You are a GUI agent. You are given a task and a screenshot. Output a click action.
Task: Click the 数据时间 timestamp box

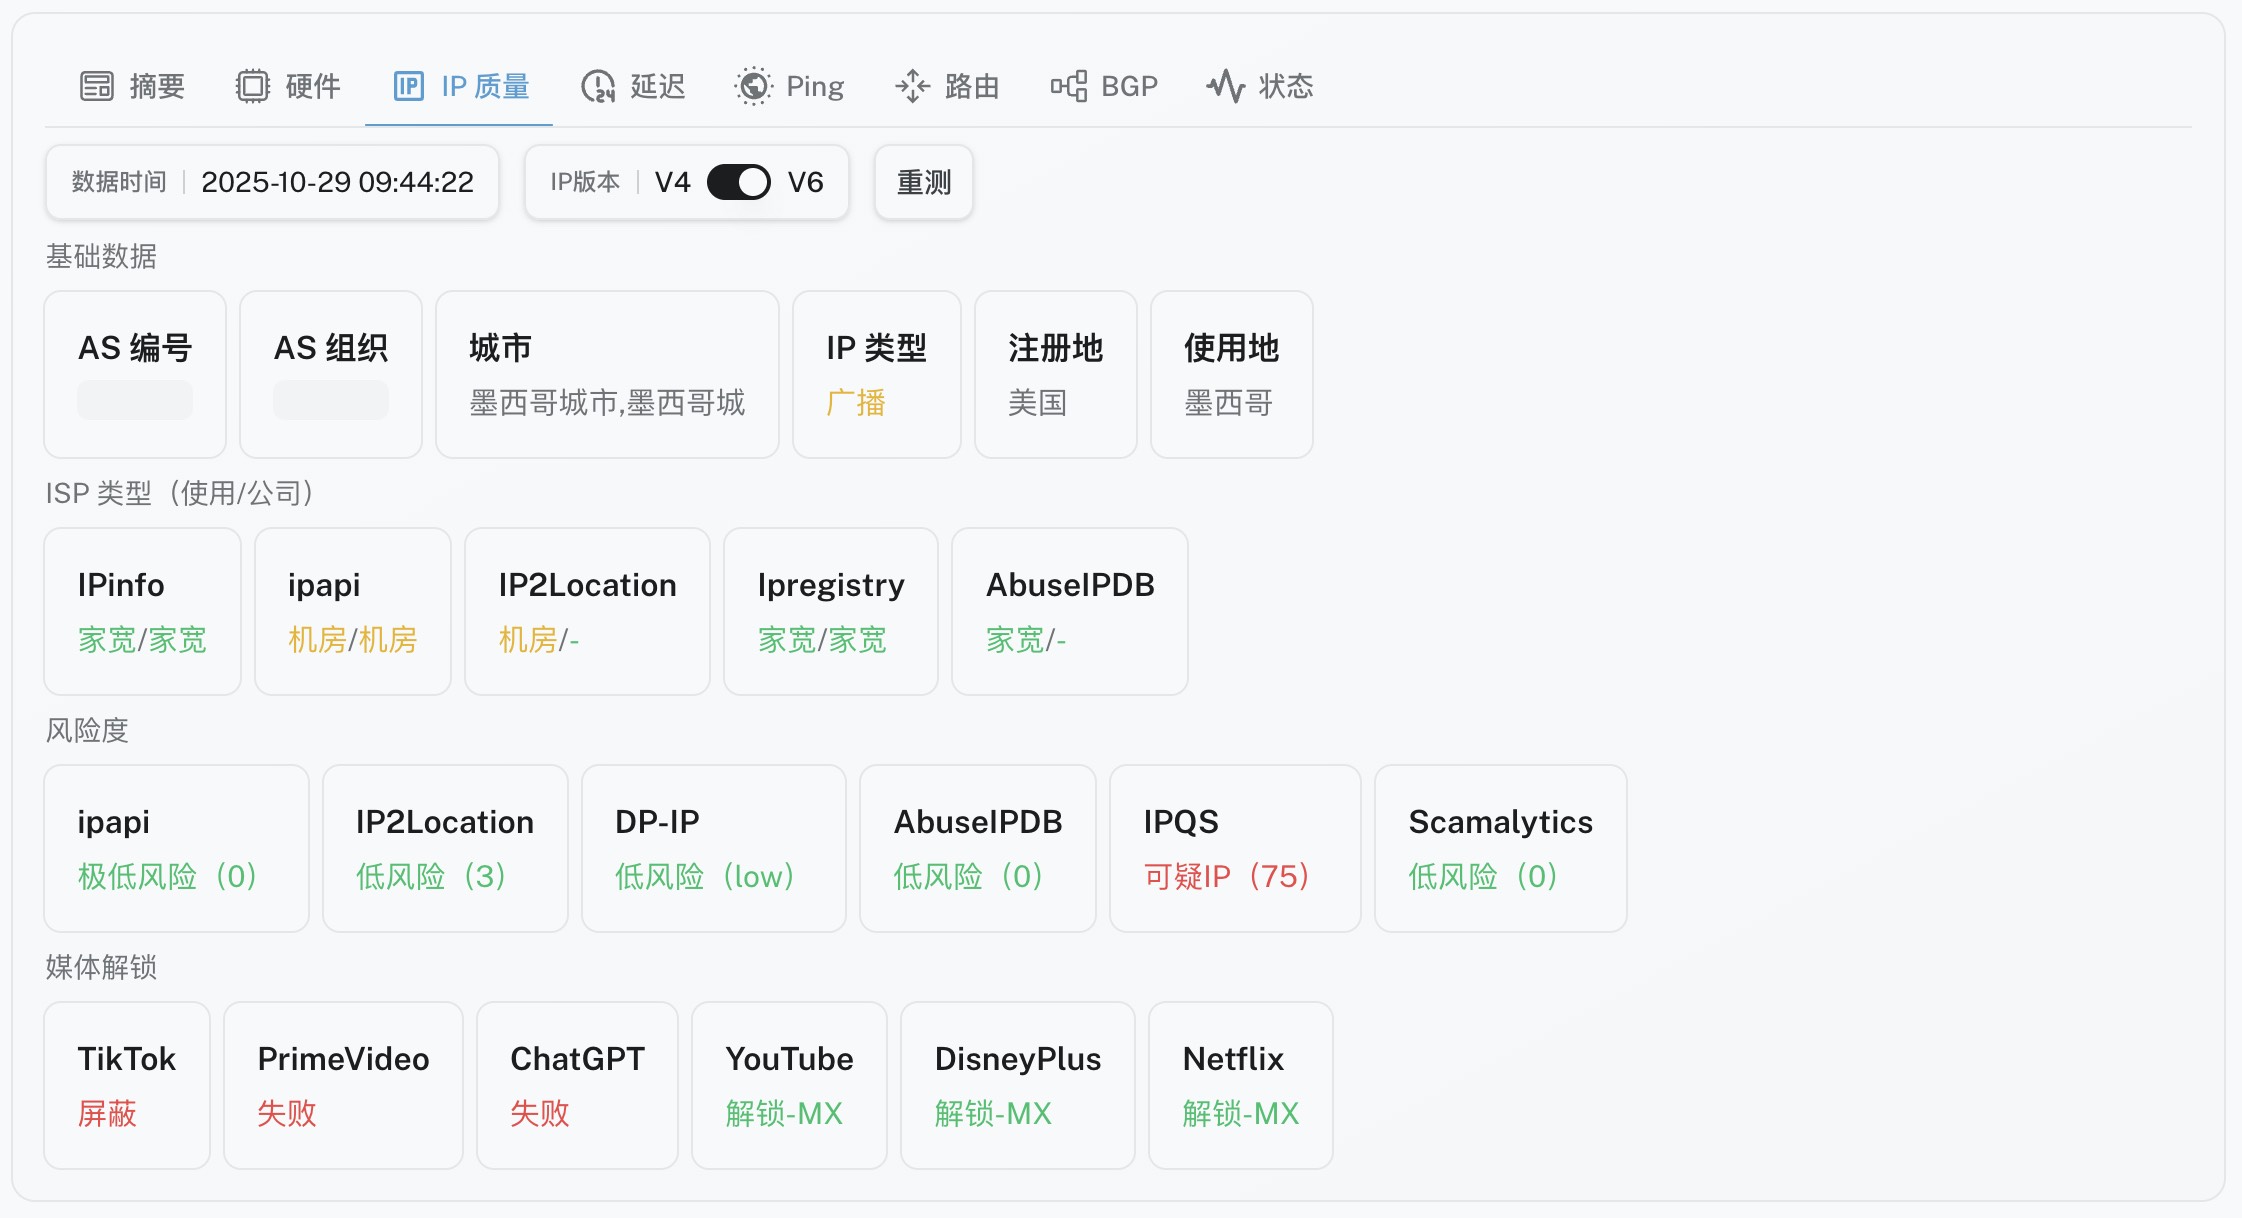click(272, 182)
